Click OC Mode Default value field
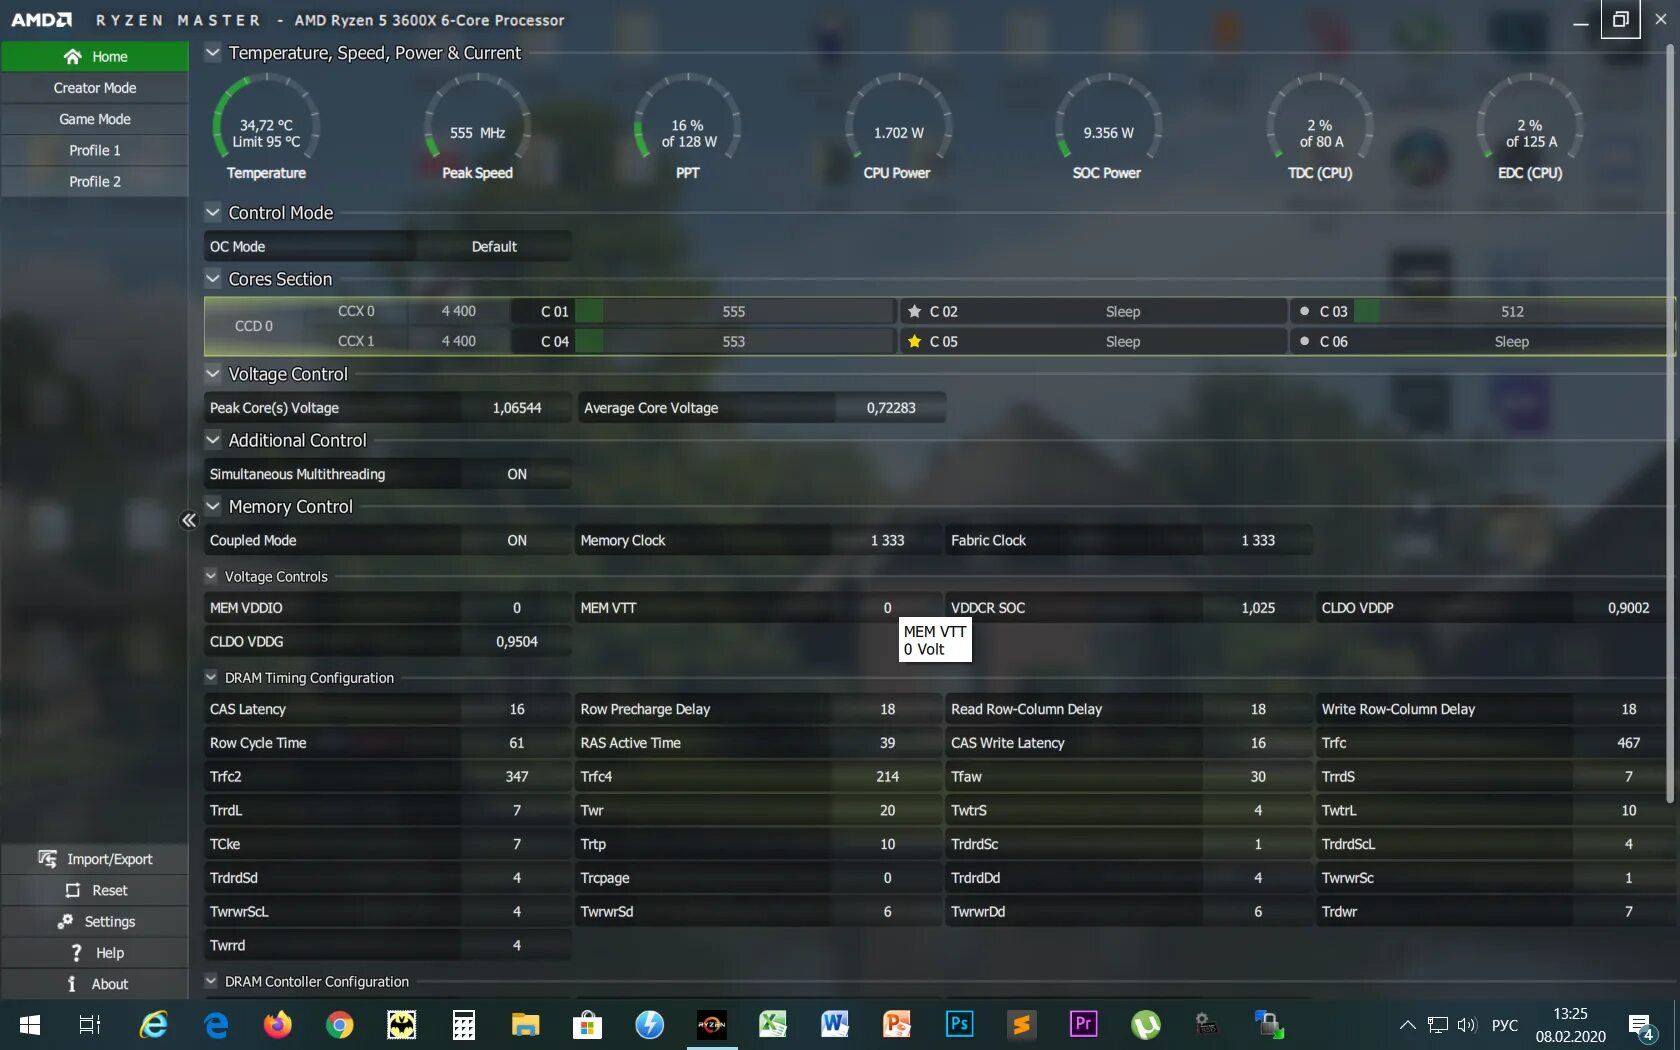 (x=494, y=246)
